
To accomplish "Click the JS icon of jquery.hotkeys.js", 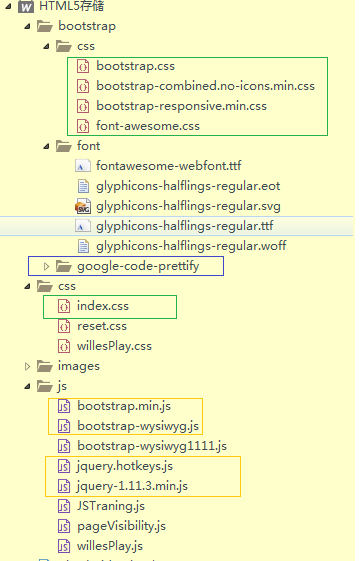I will coord(64,467).
